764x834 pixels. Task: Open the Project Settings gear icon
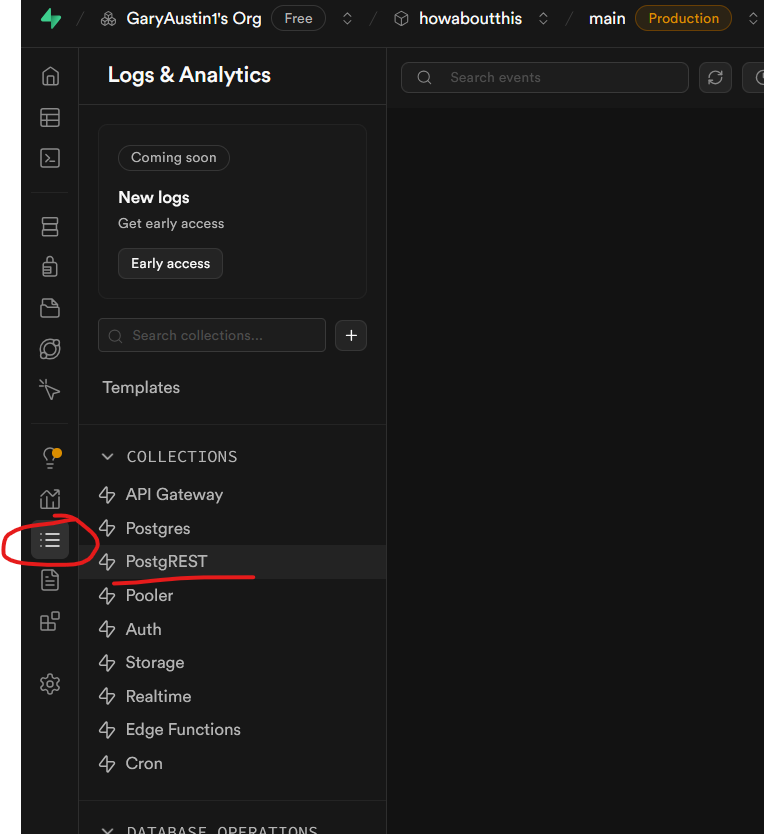[x=50, y=684]
